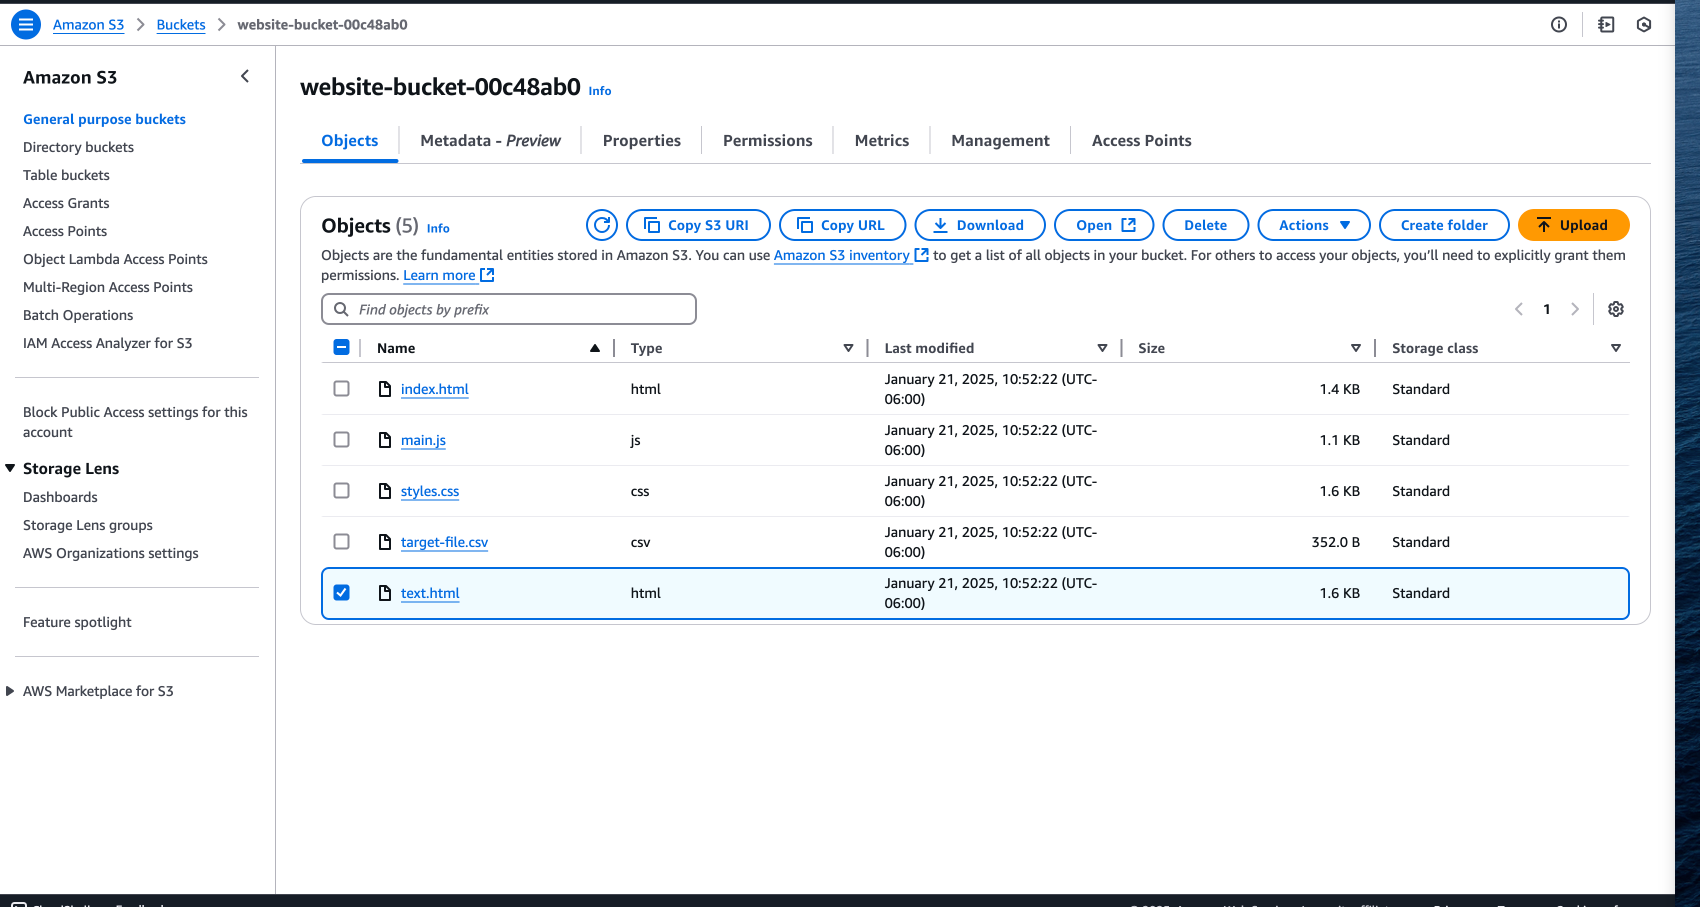Expand AWS Marketplace for S3 section

click(x=11, y=691)
